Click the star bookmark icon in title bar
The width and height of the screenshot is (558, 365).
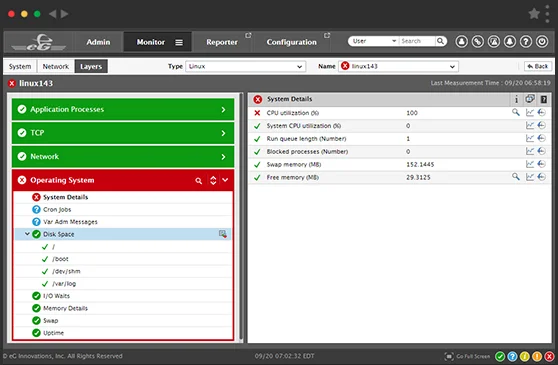pos(534,14)
